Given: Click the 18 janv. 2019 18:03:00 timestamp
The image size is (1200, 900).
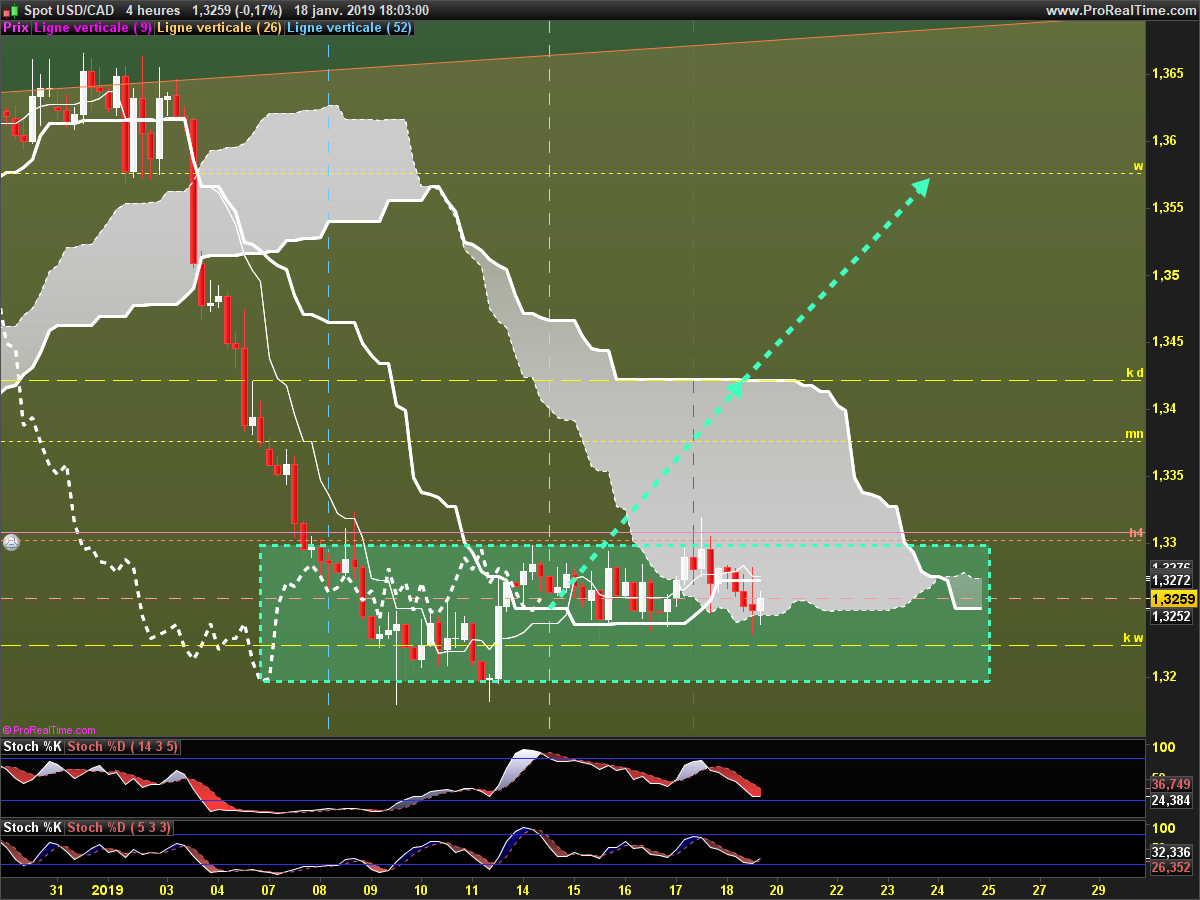Looking at the screenshot, I should pyautogui.click(x=362, y=10).
